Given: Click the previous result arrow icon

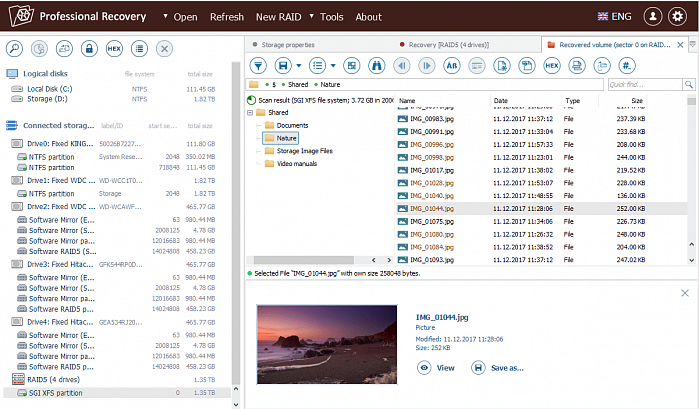Looking at the screenshot, I should 402,66.
